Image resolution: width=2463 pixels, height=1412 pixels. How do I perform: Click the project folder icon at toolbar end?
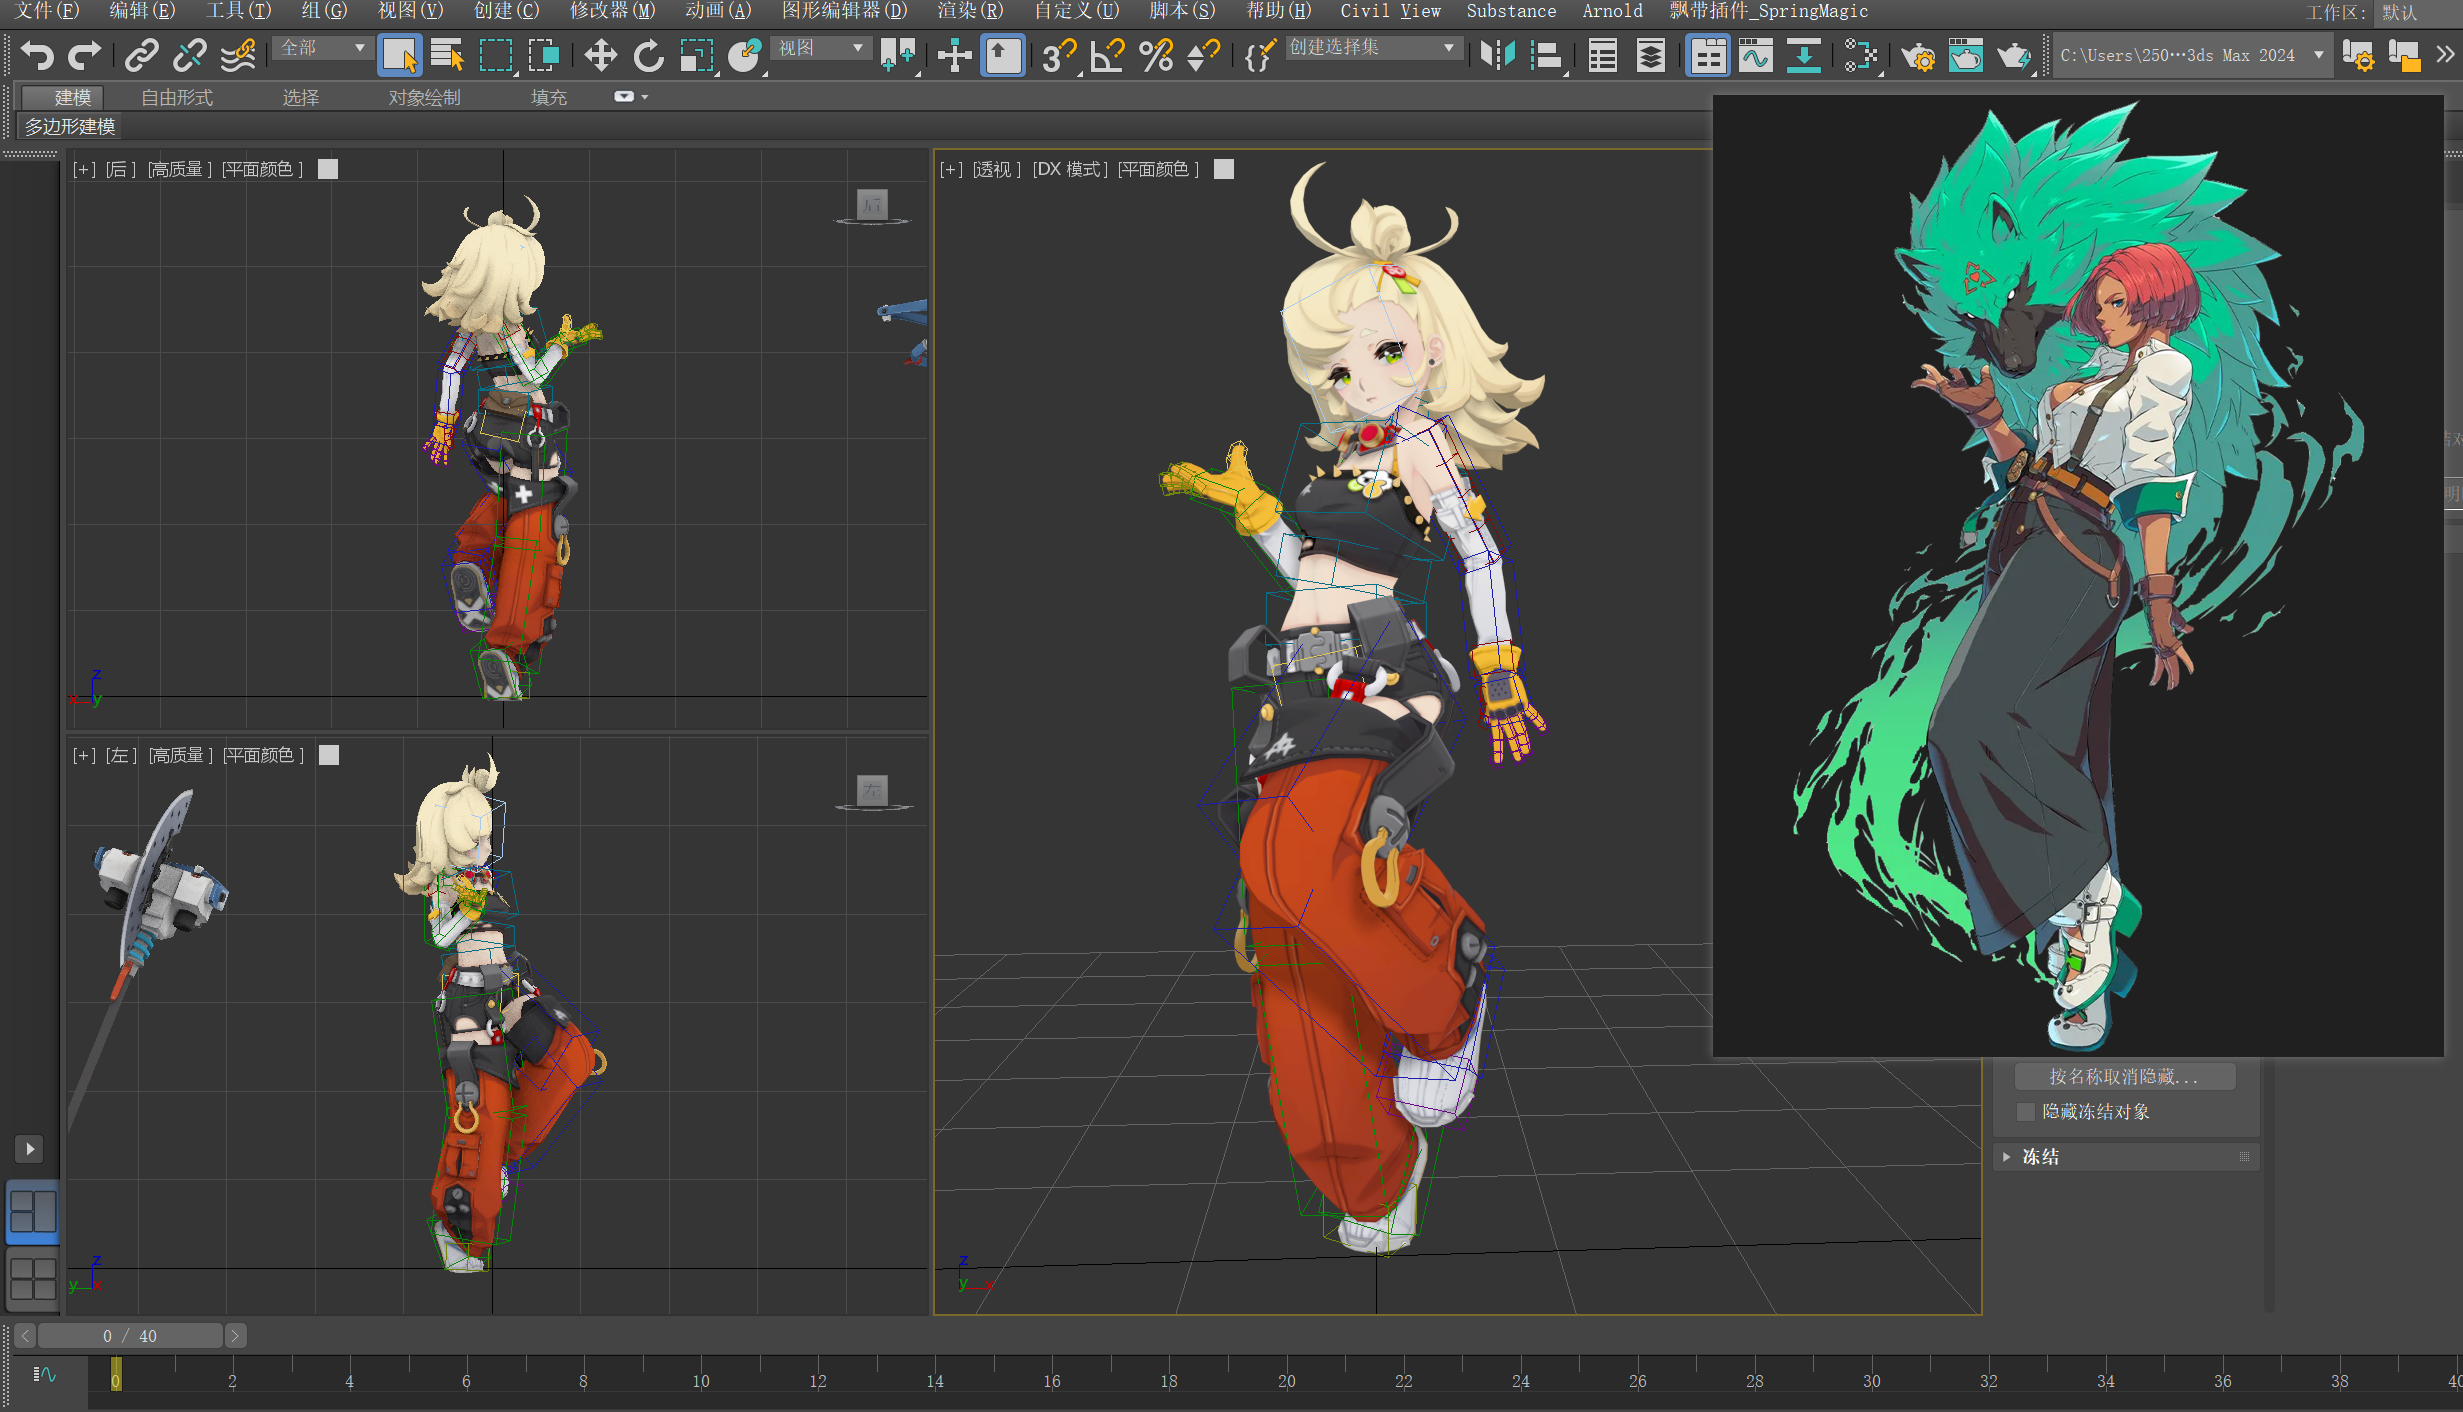click(2404, 55)
